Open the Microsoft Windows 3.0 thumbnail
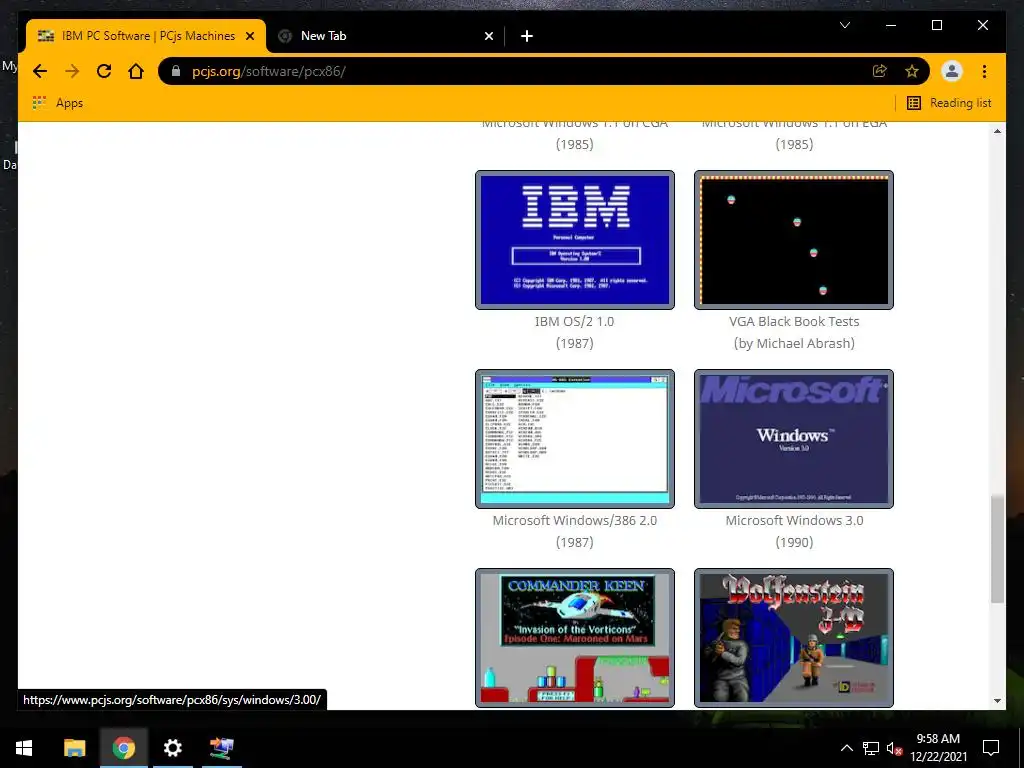 coord(793,439)
